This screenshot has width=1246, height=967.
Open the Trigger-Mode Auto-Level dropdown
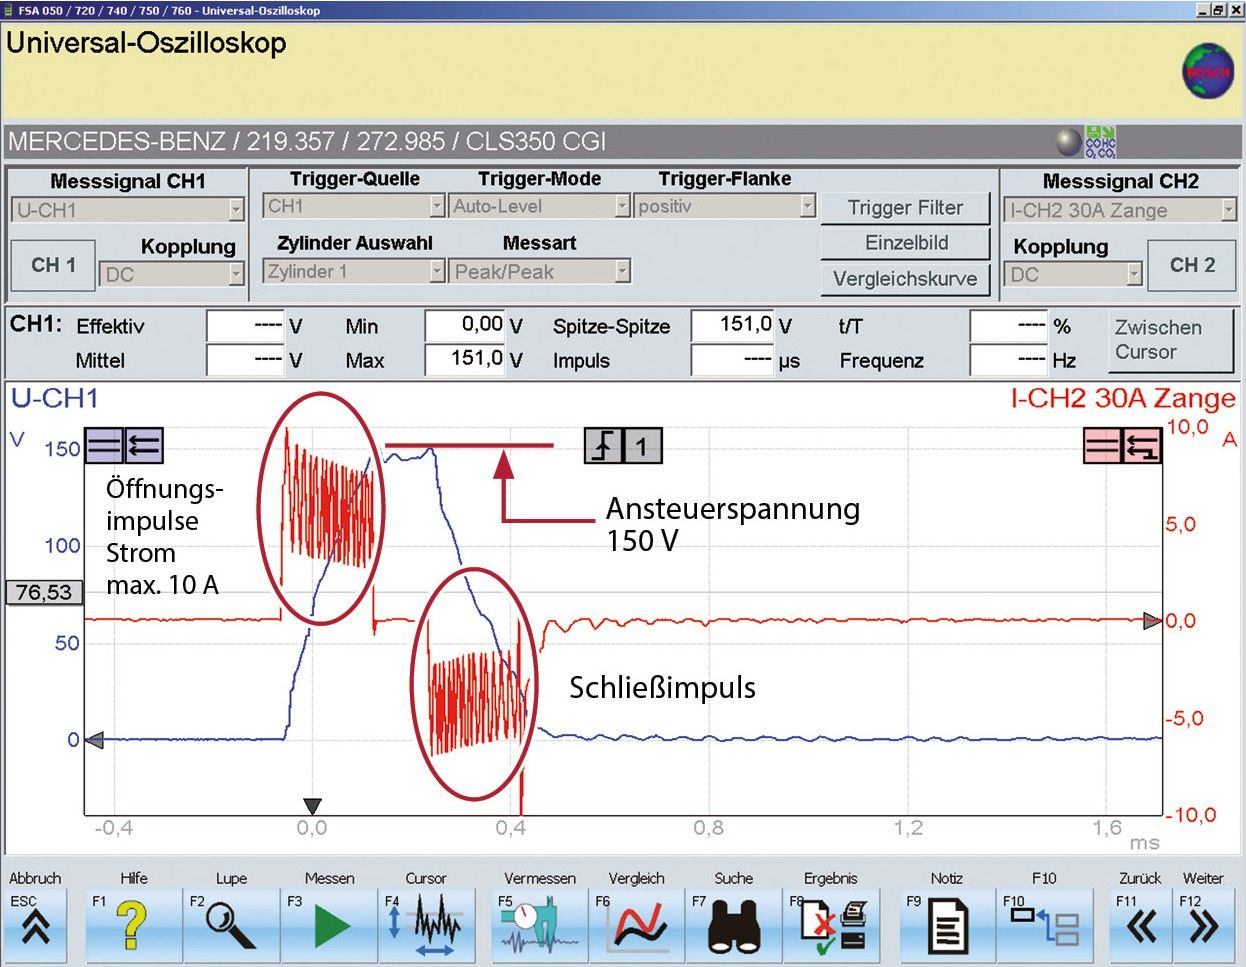click(622, 206)
